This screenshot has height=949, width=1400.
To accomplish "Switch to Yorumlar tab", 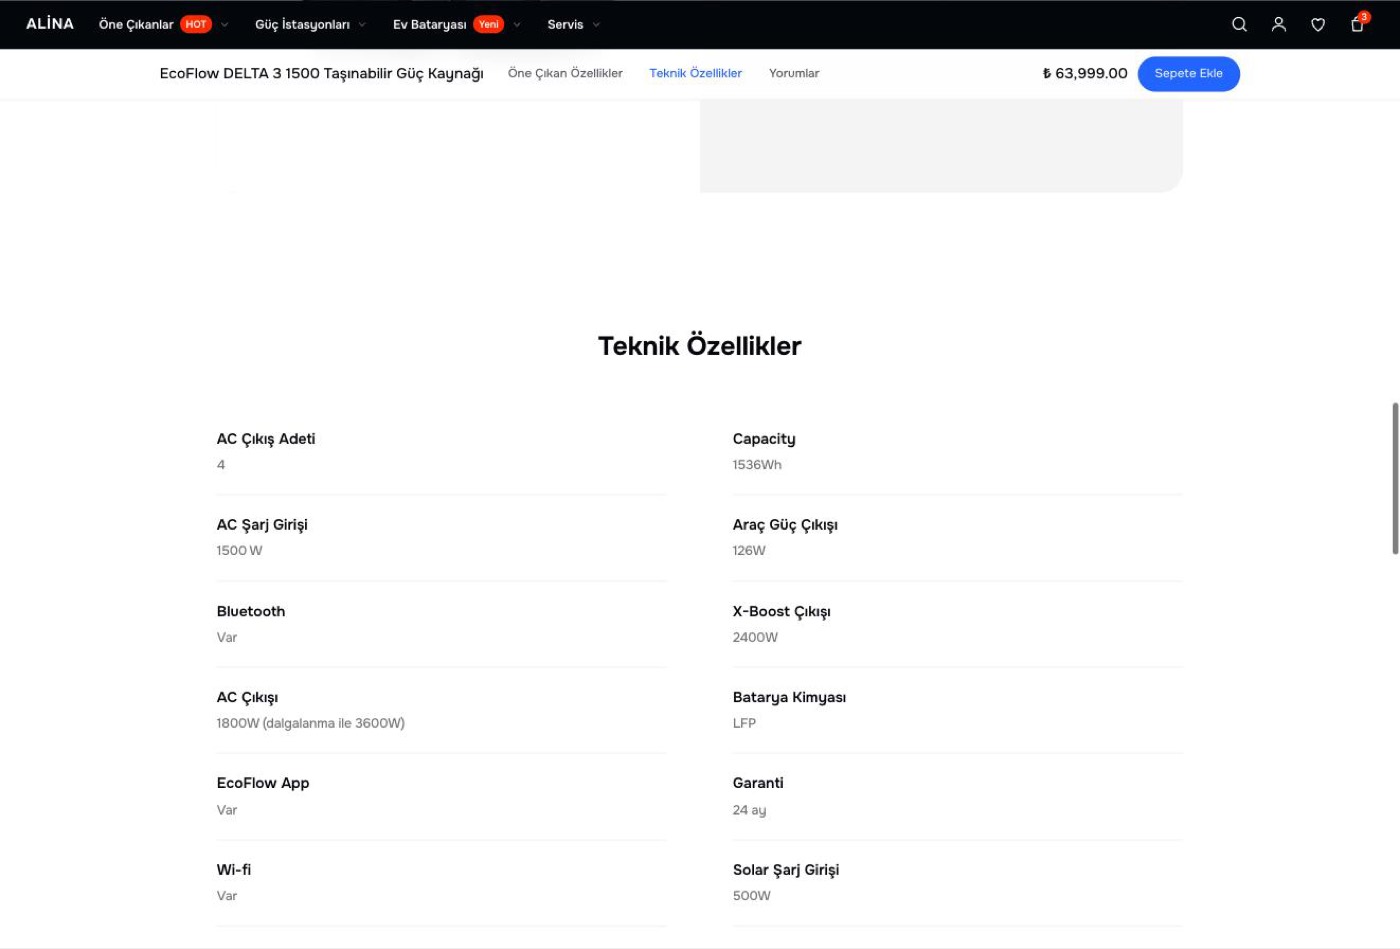I will pyautogui.click(x=794, y=73).
